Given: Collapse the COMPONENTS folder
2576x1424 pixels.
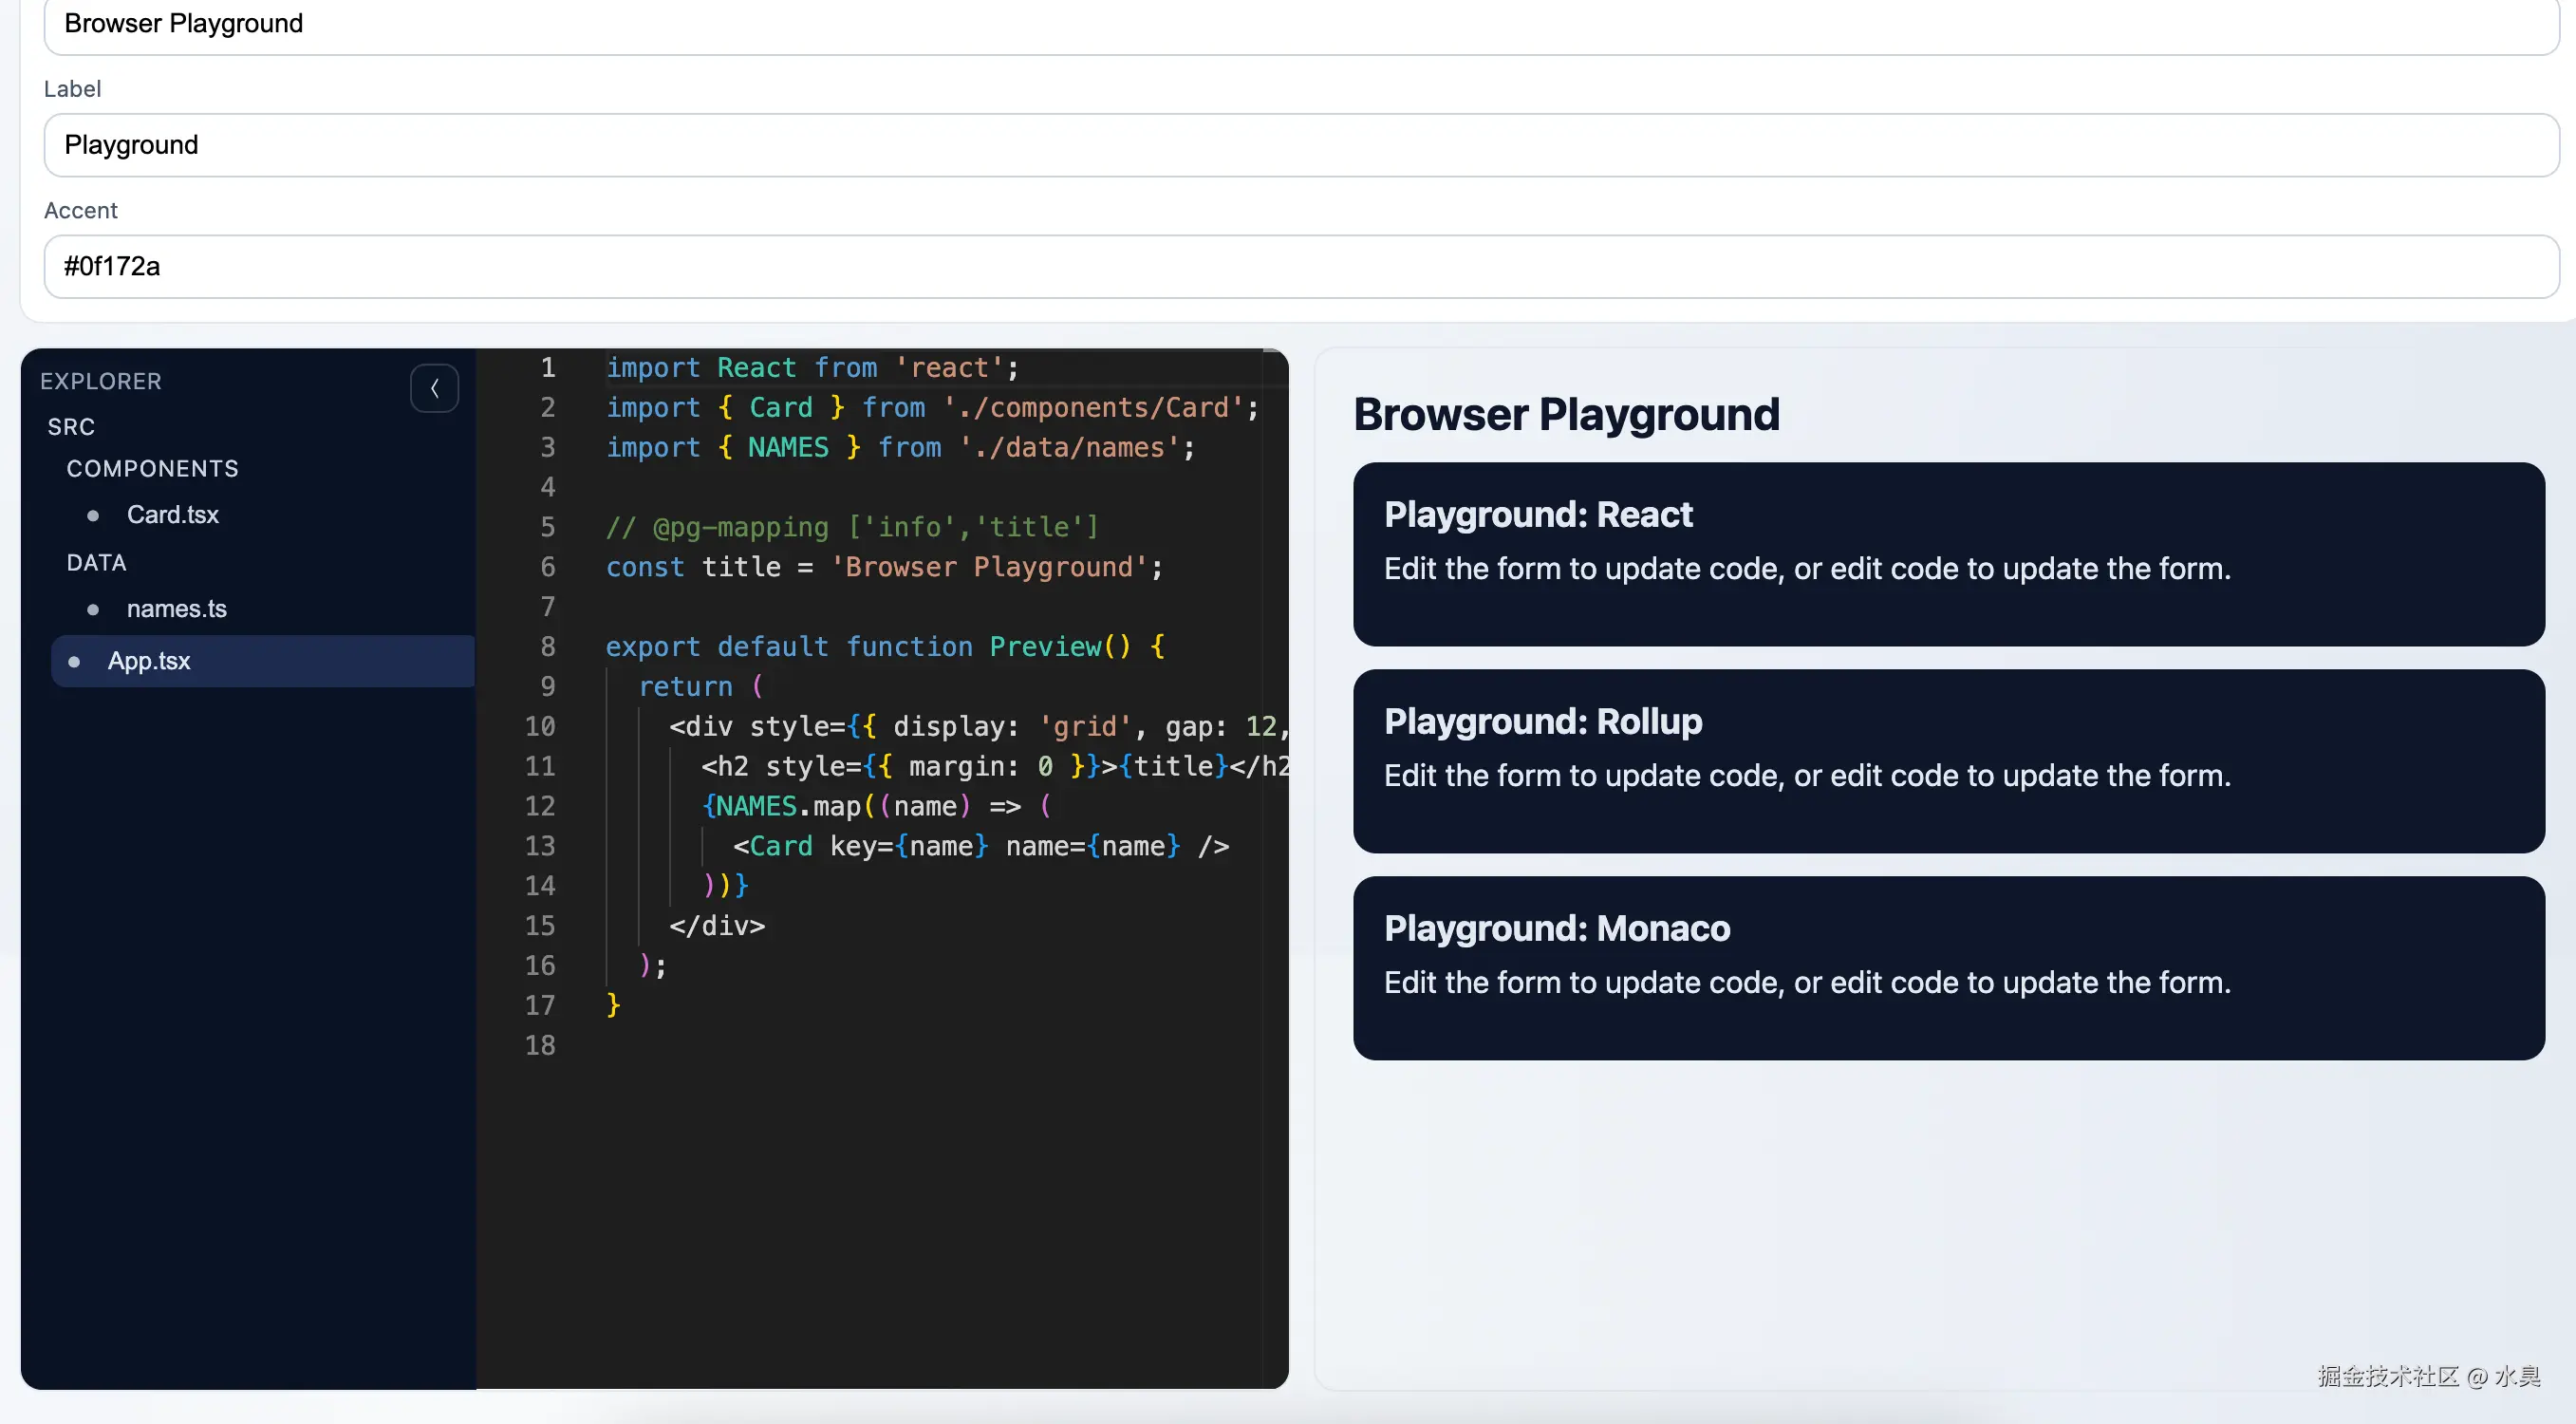Looking at the screenshot, I should click(x=152, y=469).
